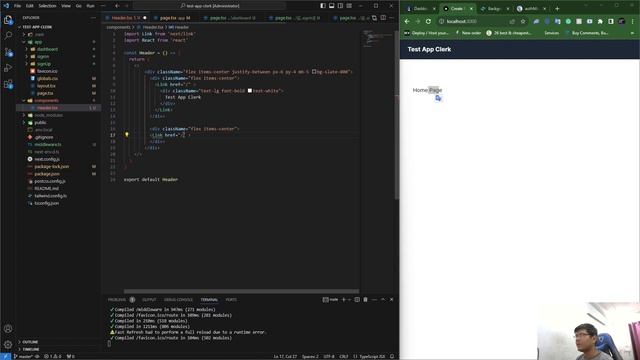The image size is (640, 360).
Task: Click the Chrome profile avatar
Action: [x=622, y=21]
